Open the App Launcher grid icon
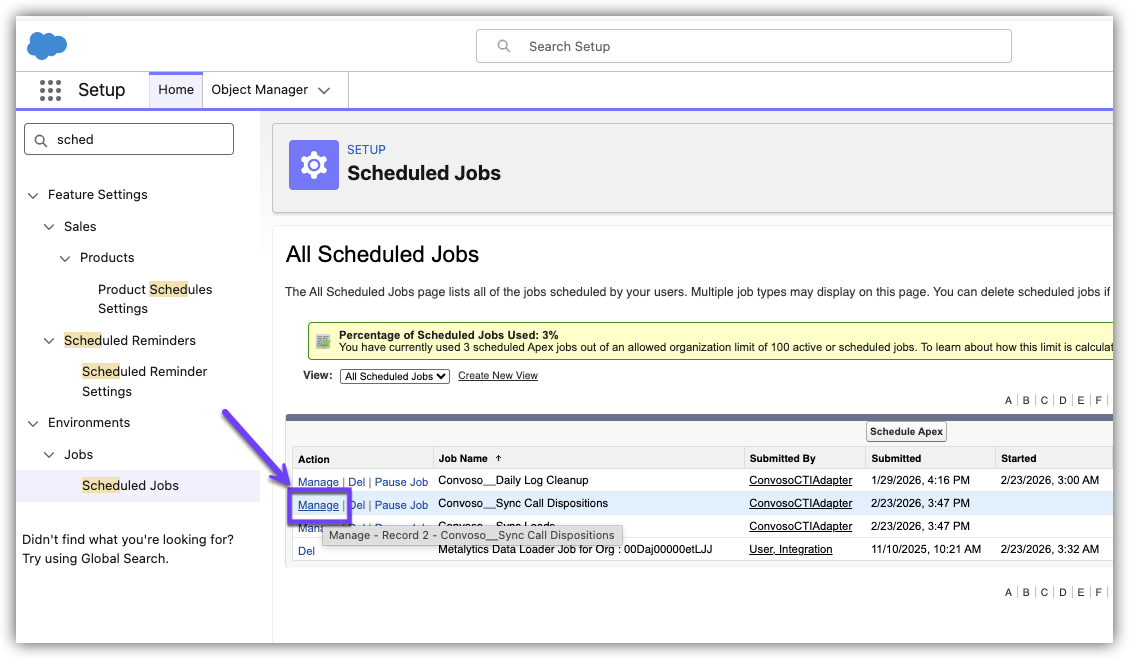 [50, 90]
